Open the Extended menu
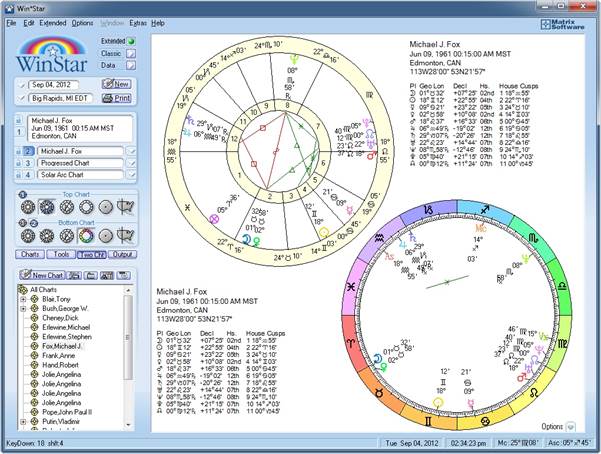 click(53, 22)
